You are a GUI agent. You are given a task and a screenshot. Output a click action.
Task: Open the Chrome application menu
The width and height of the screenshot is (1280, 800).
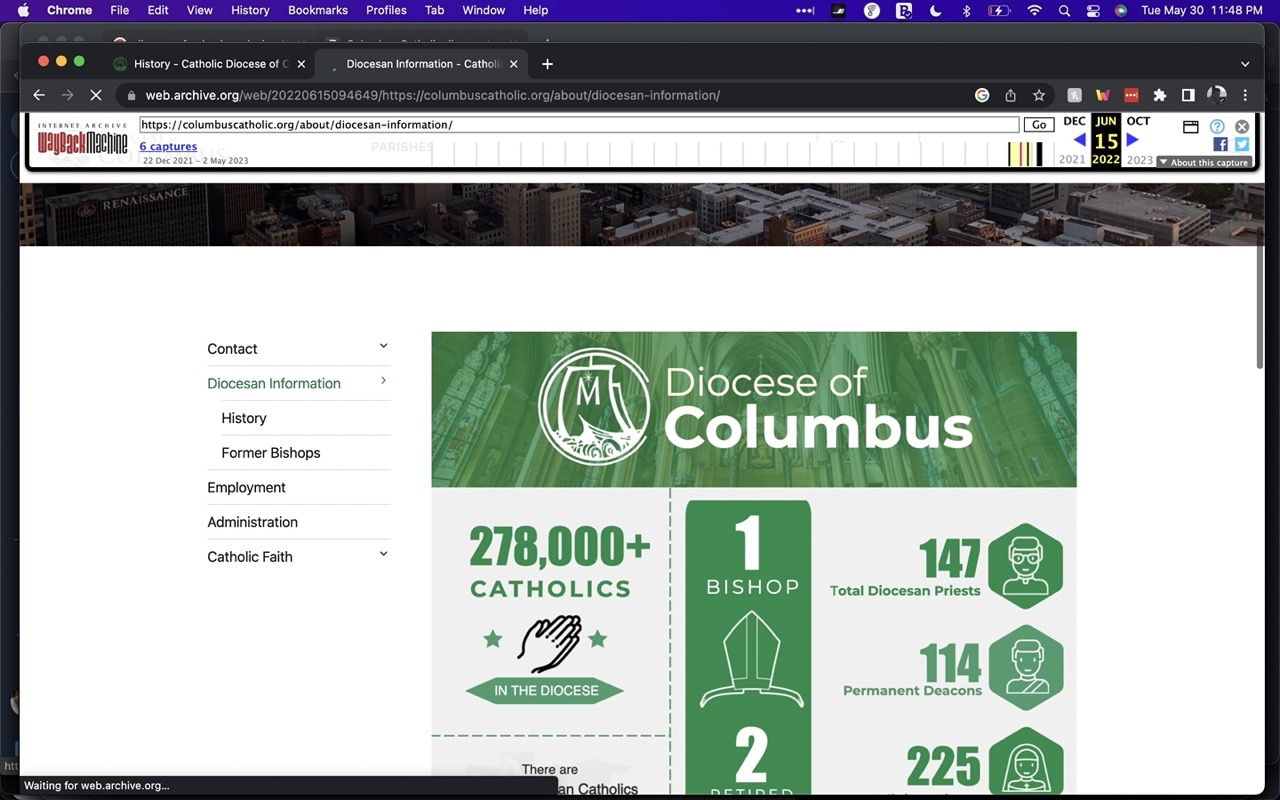(x=69, y=10)
